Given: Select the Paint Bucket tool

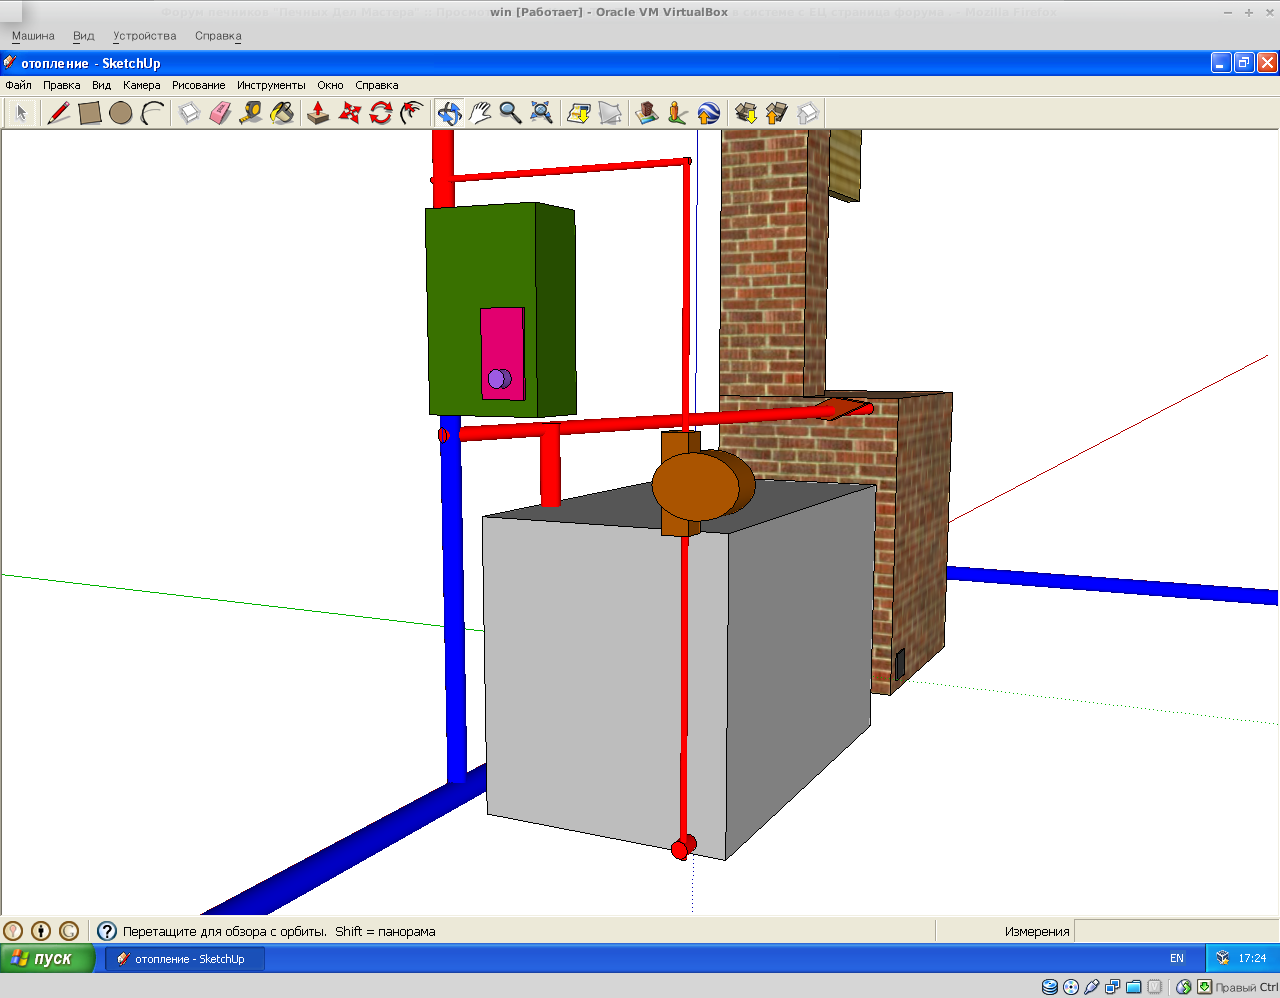Looking at the screenshot, I should (x=282, y=113).
